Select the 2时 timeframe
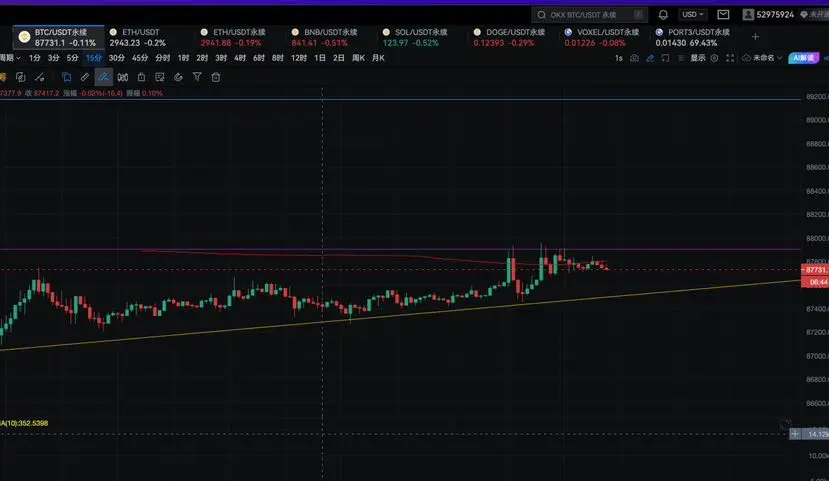Screen dimensions: 829x481 [202, 58]
